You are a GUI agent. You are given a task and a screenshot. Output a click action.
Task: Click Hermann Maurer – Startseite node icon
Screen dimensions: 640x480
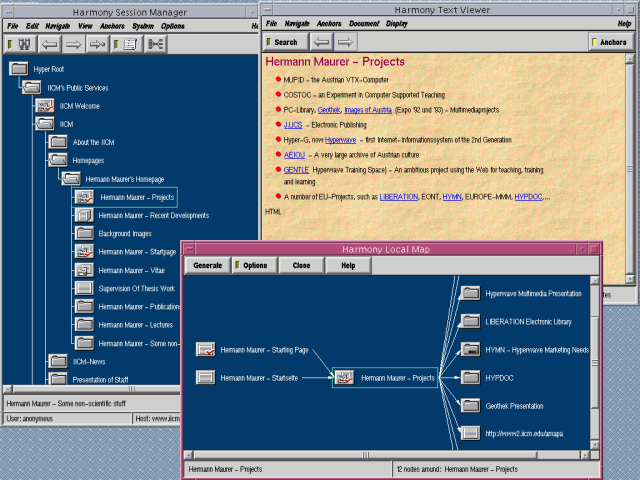click(205, 378)
